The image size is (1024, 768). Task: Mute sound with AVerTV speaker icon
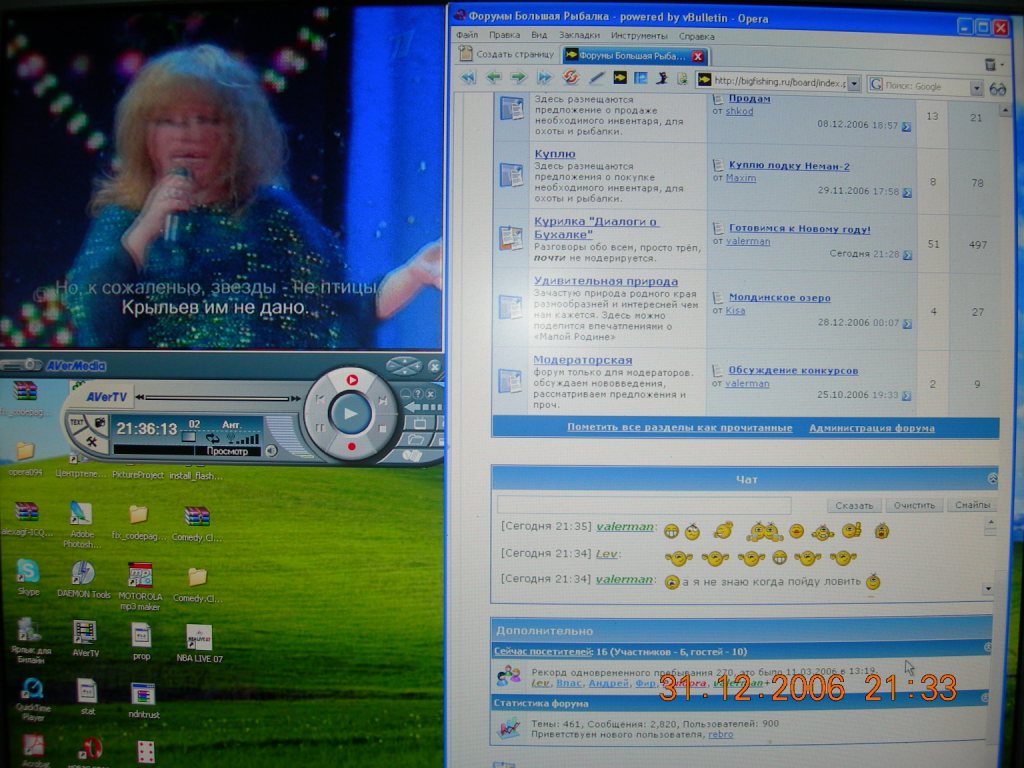pyautogui.click(x=271, y=450)
